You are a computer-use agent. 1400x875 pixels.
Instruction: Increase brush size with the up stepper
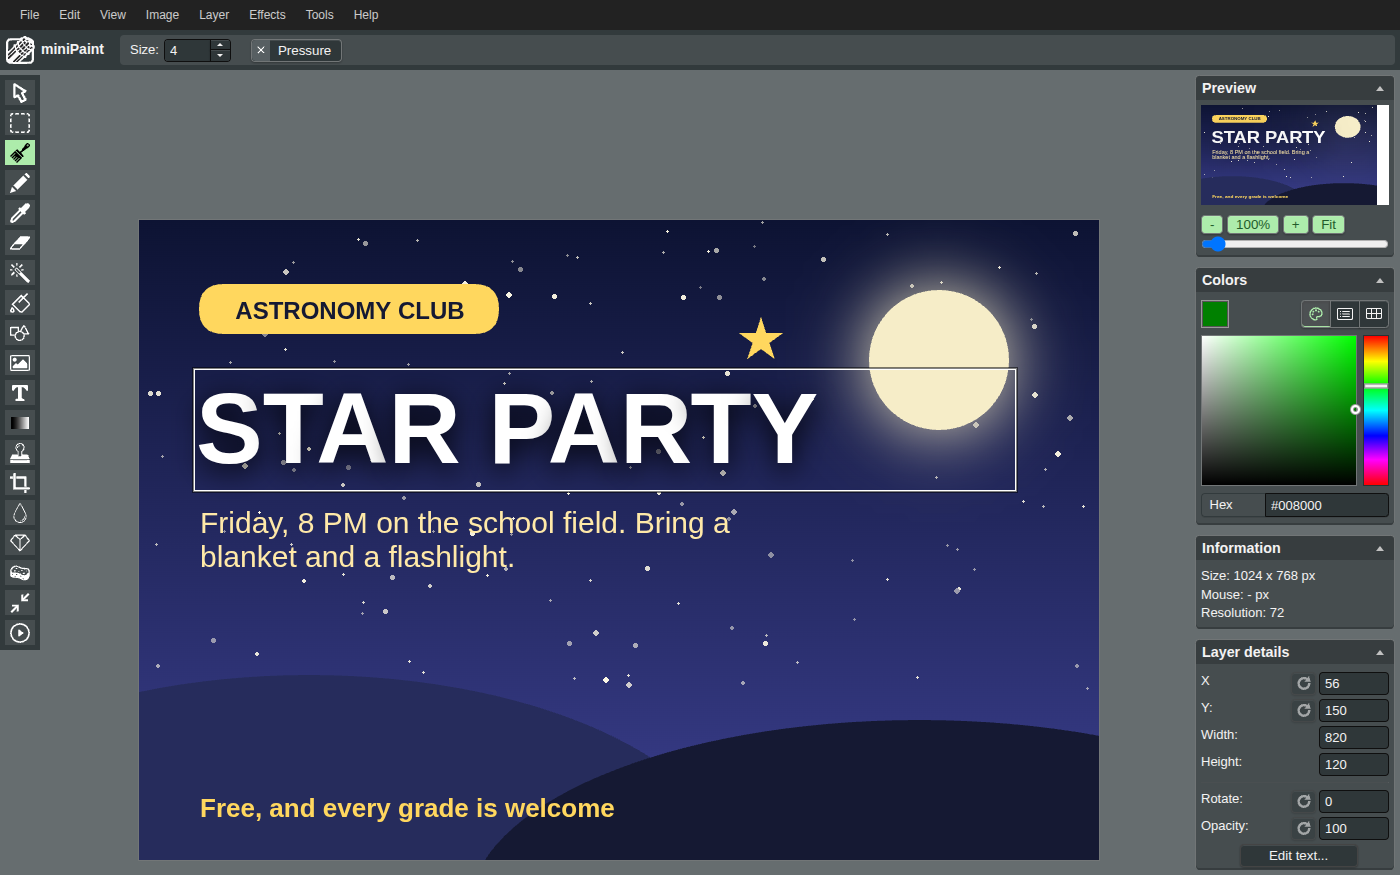(220, 45)
